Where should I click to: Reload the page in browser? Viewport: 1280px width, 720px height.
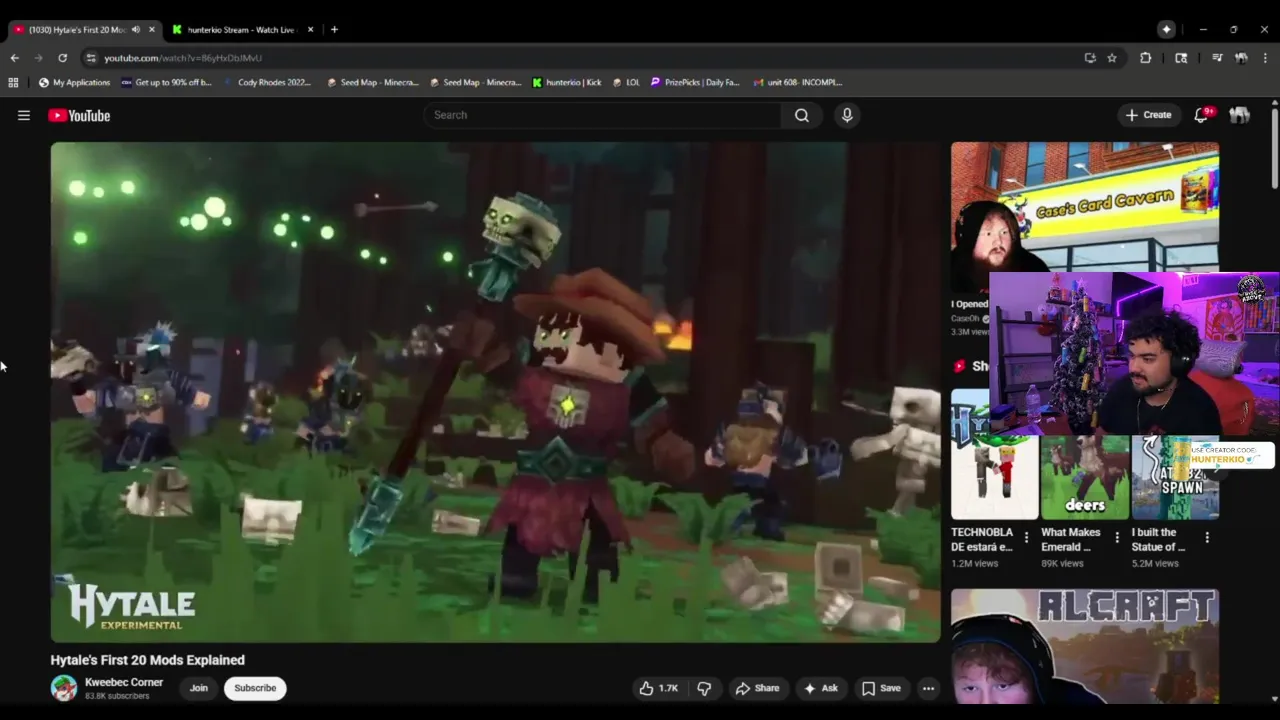pos(62,58)
